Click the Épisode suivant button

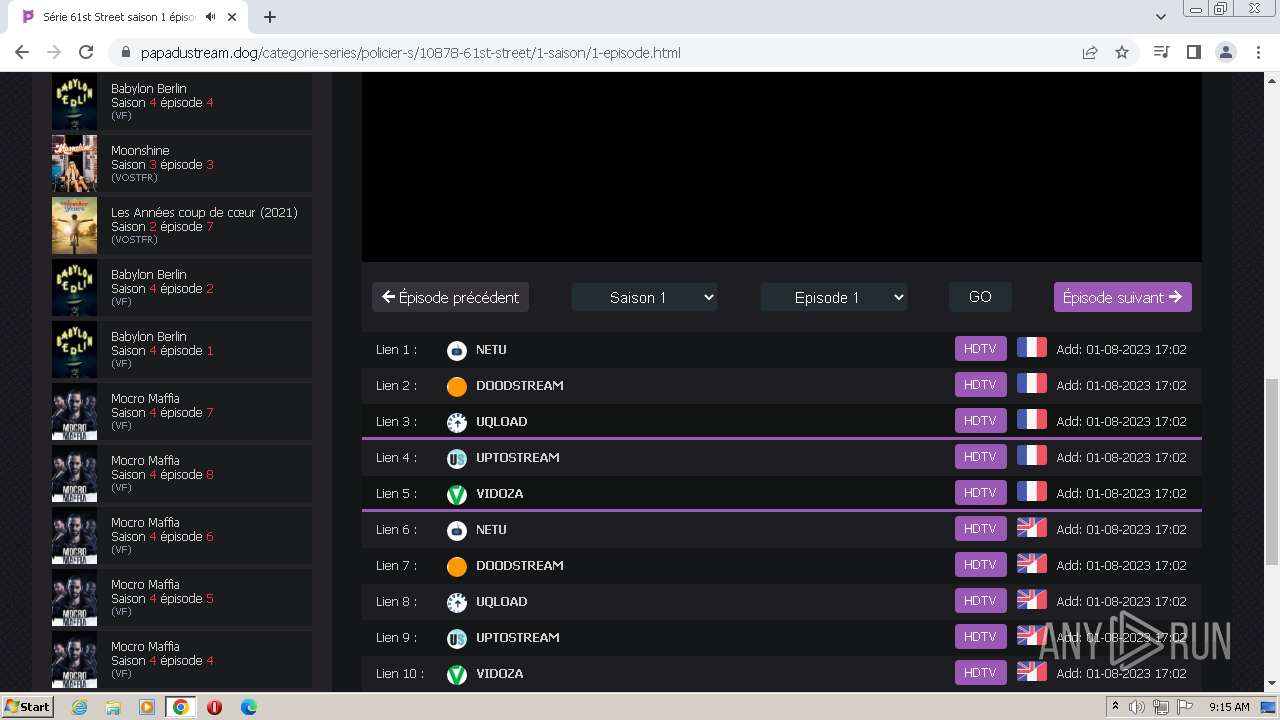[1122, 297]
